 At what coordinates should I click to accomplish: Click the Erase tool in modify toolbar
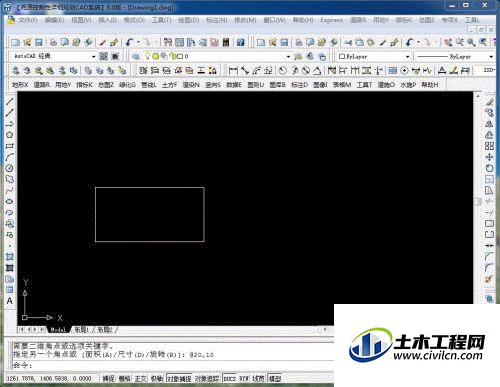pos(489,101)
